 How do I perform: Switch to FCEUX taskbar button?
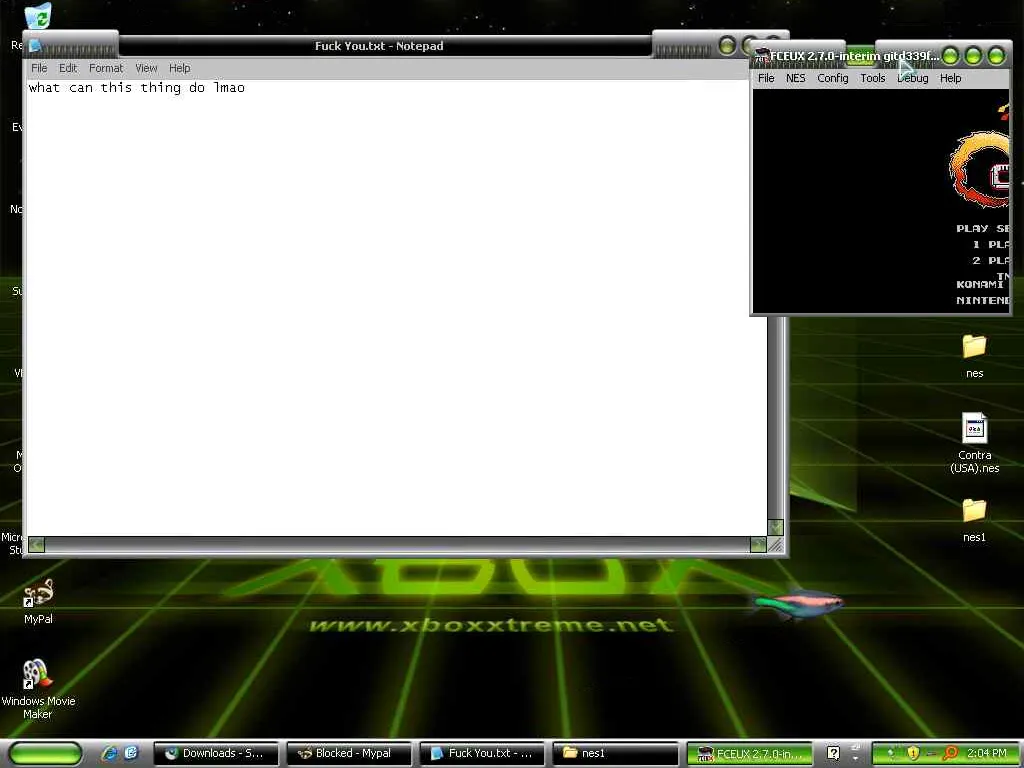[x=749, y=753]
